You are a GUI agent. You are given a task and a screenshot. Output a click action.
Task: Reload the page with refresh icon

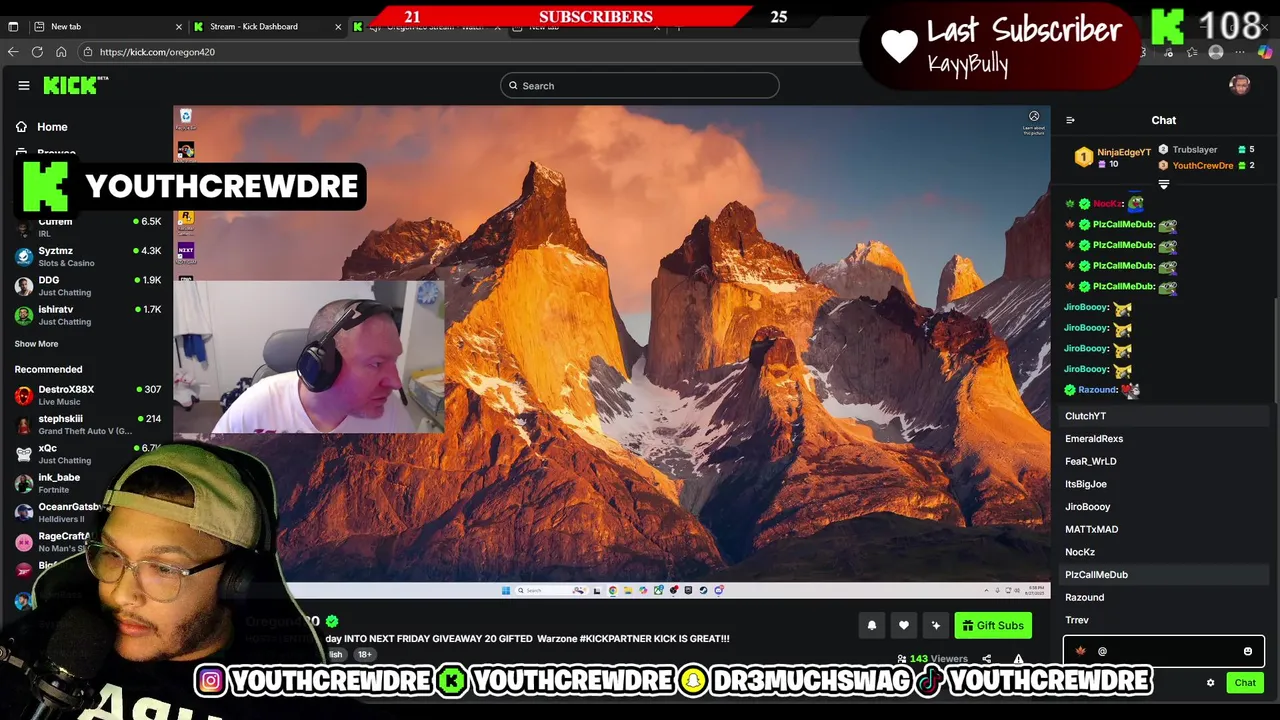click(x=37, y=52)
